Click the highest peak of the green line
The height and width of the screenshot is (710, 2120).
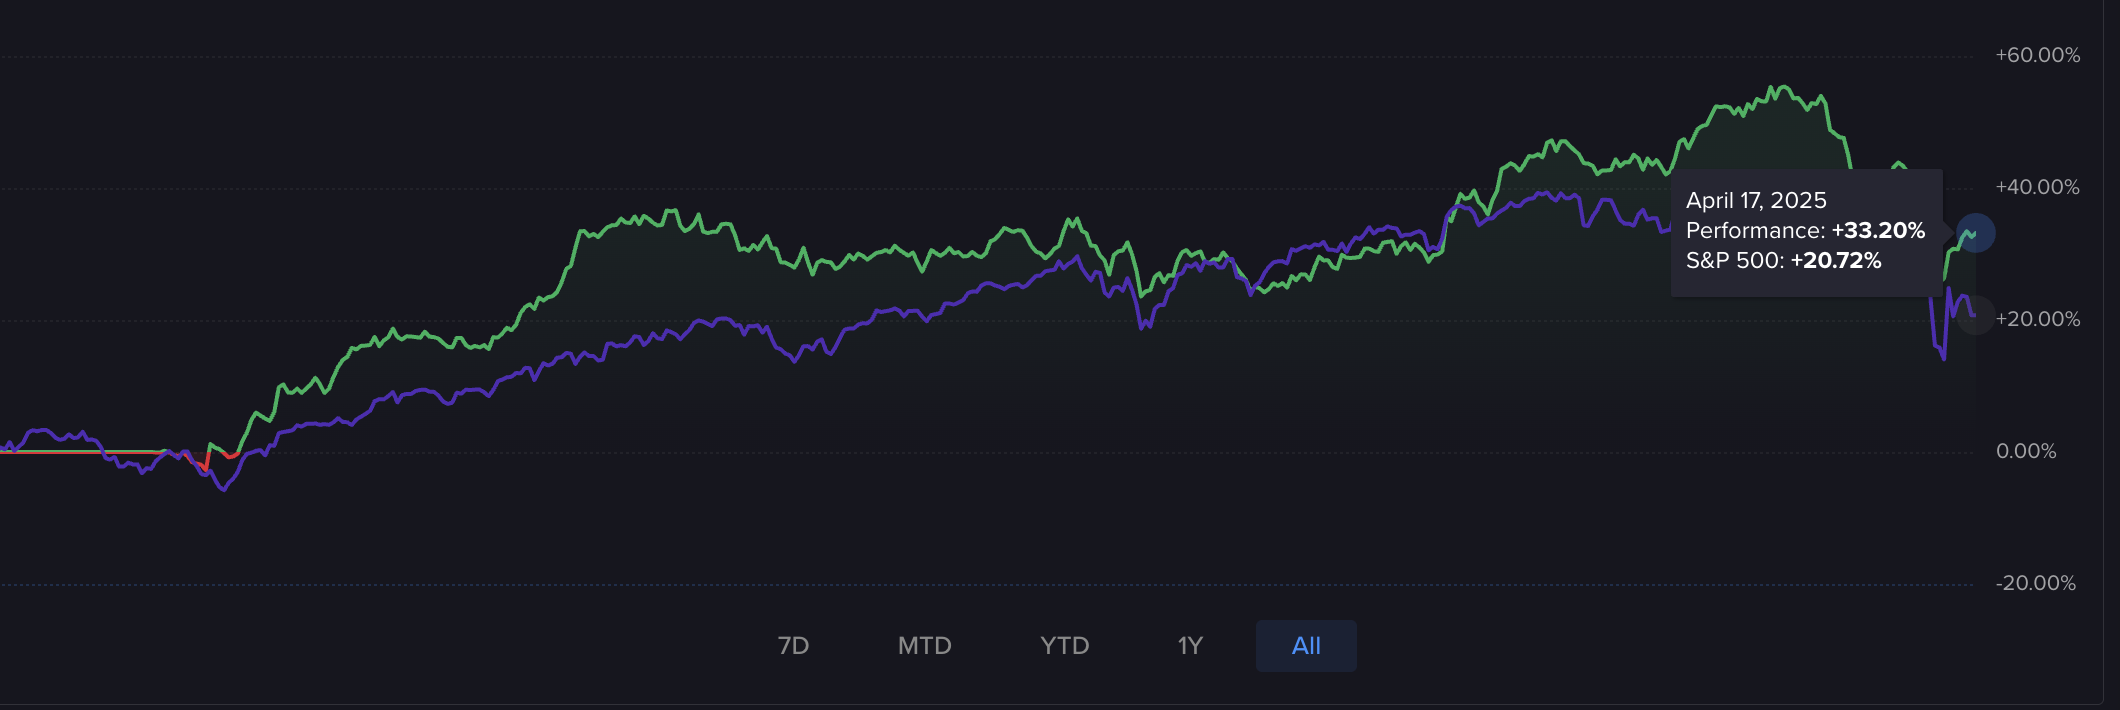coord(1781,88)
